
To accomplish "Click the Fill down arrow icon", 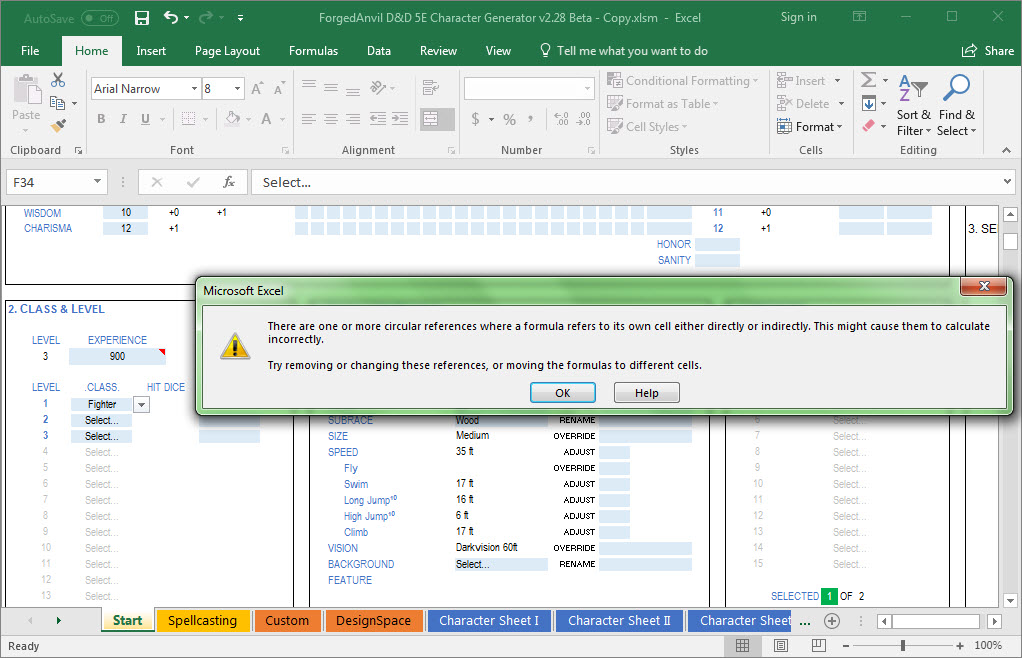I will 868,104.
